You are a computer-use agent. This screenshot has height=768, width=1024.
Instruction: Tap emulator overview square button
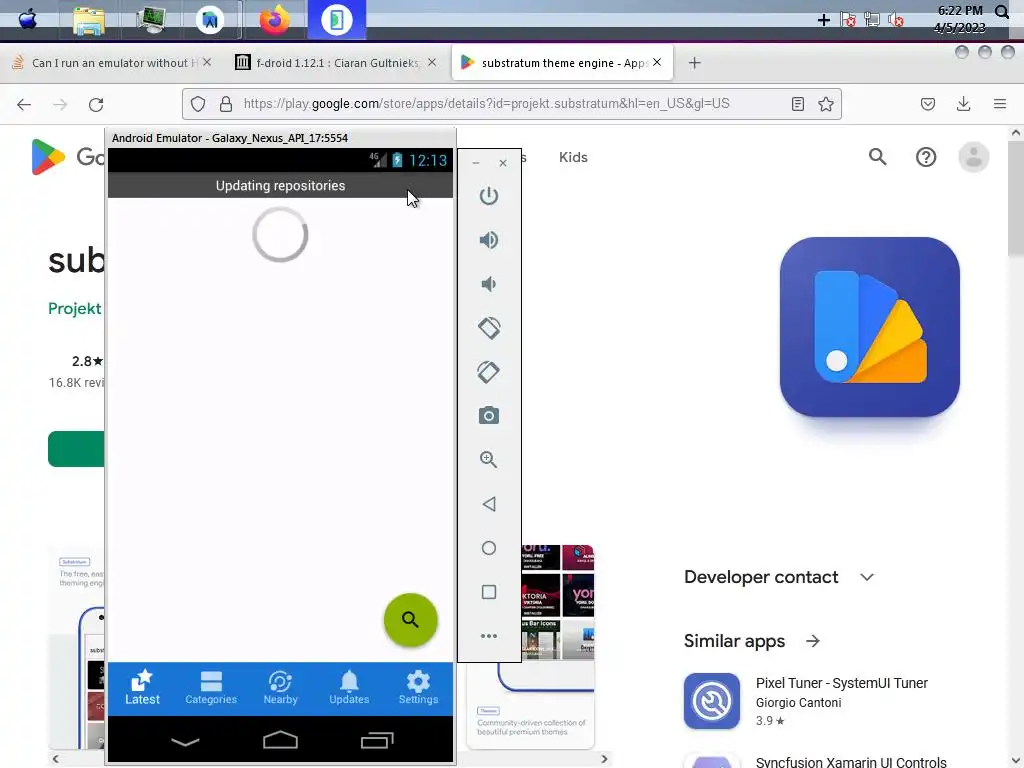pyautogui.click(x=488, y=592)
